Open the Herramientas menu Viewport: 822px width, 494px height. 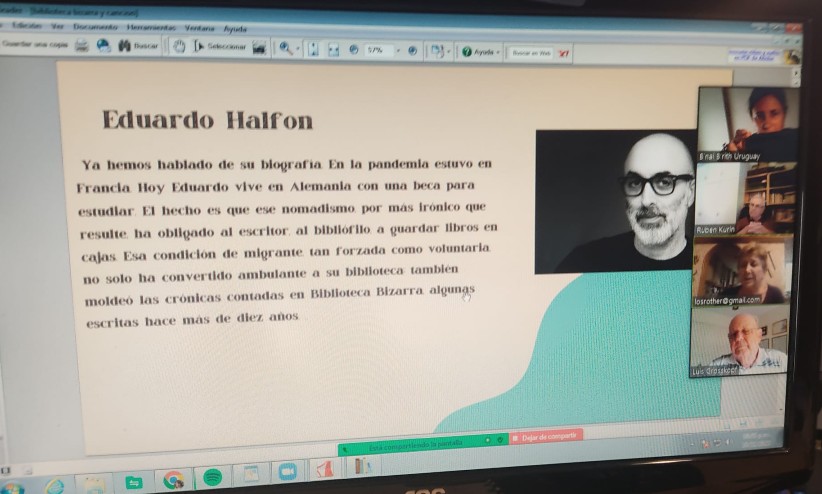[x=151, y=27]
